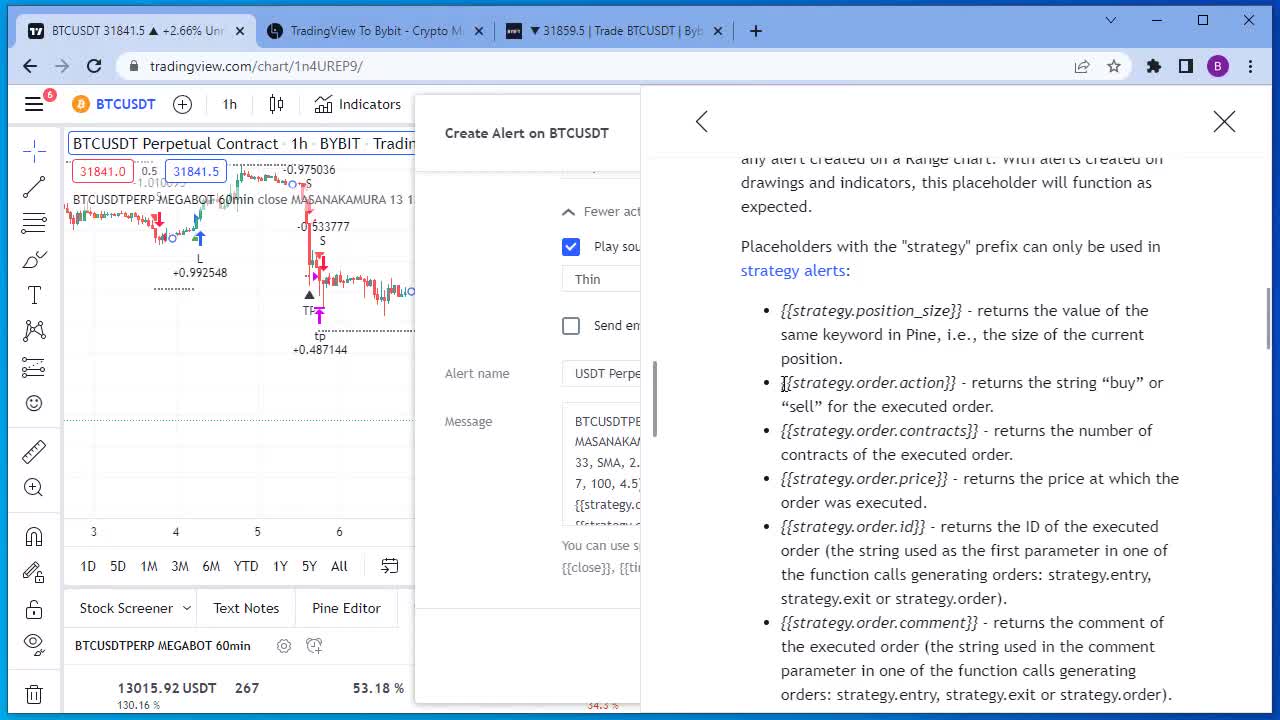This screenshot has width=1280, height=720.
Task: Click the sell price 31841.0 button
Action: coord(103,171)
